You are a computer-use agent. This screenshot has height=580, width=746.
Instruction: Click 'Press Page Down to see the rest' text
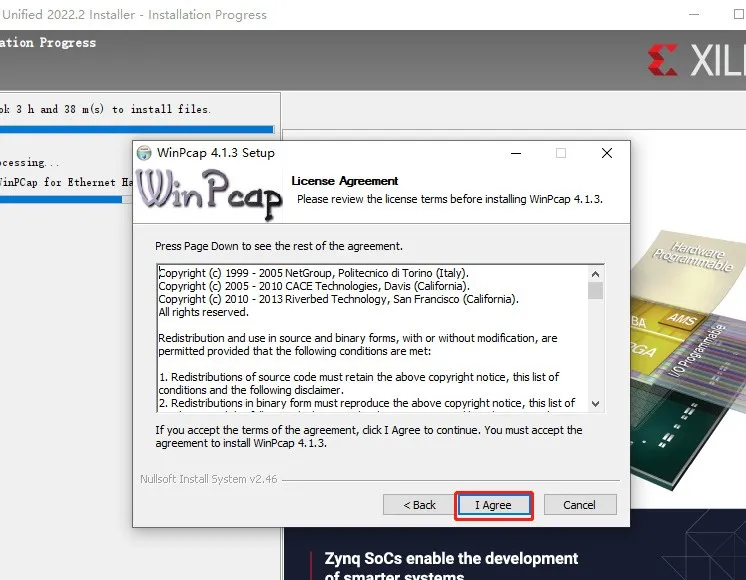[279, 246]
